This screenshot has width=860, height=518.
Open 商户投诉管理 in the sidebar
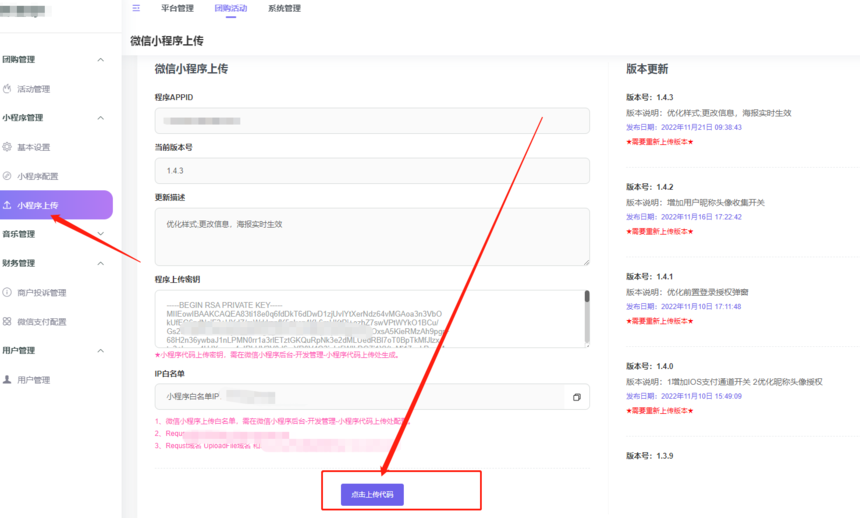42,292
